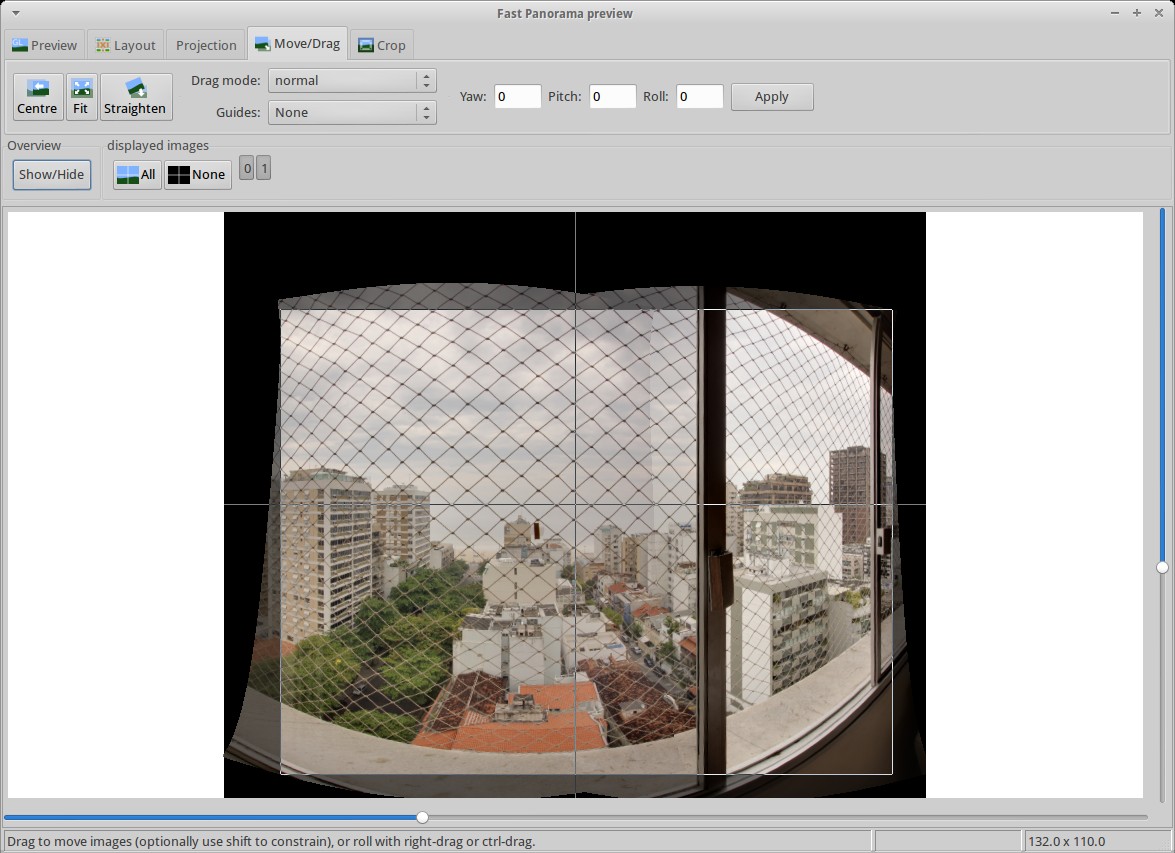Switch to the Crop tab

381,45
